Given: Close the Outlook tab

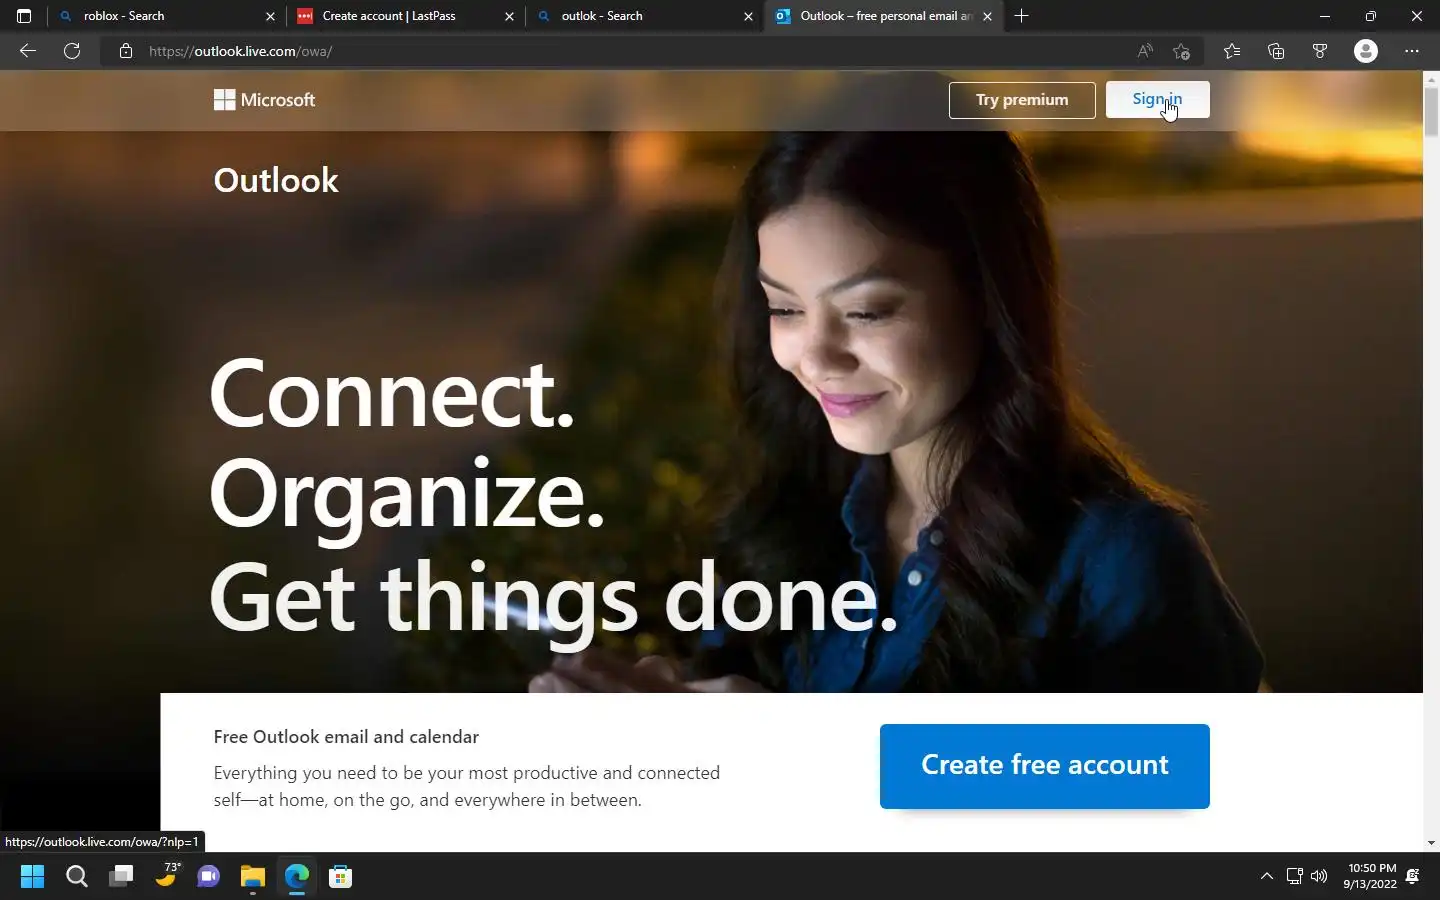Looking at the screenshot, I should [987, 16].
